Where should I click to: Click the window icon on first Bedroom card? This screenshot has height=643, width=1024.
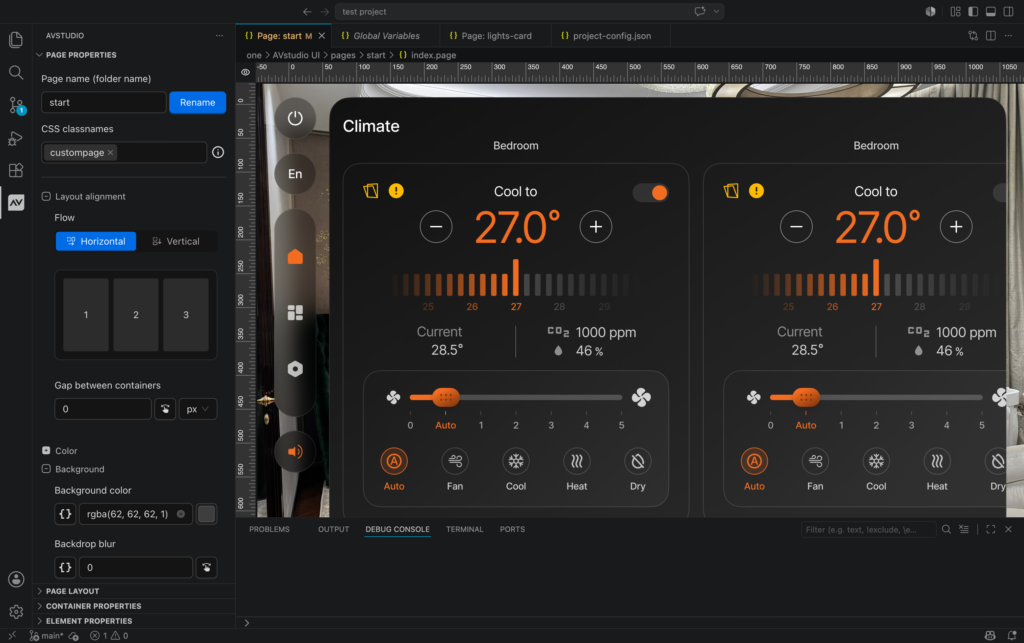point(371,191)
